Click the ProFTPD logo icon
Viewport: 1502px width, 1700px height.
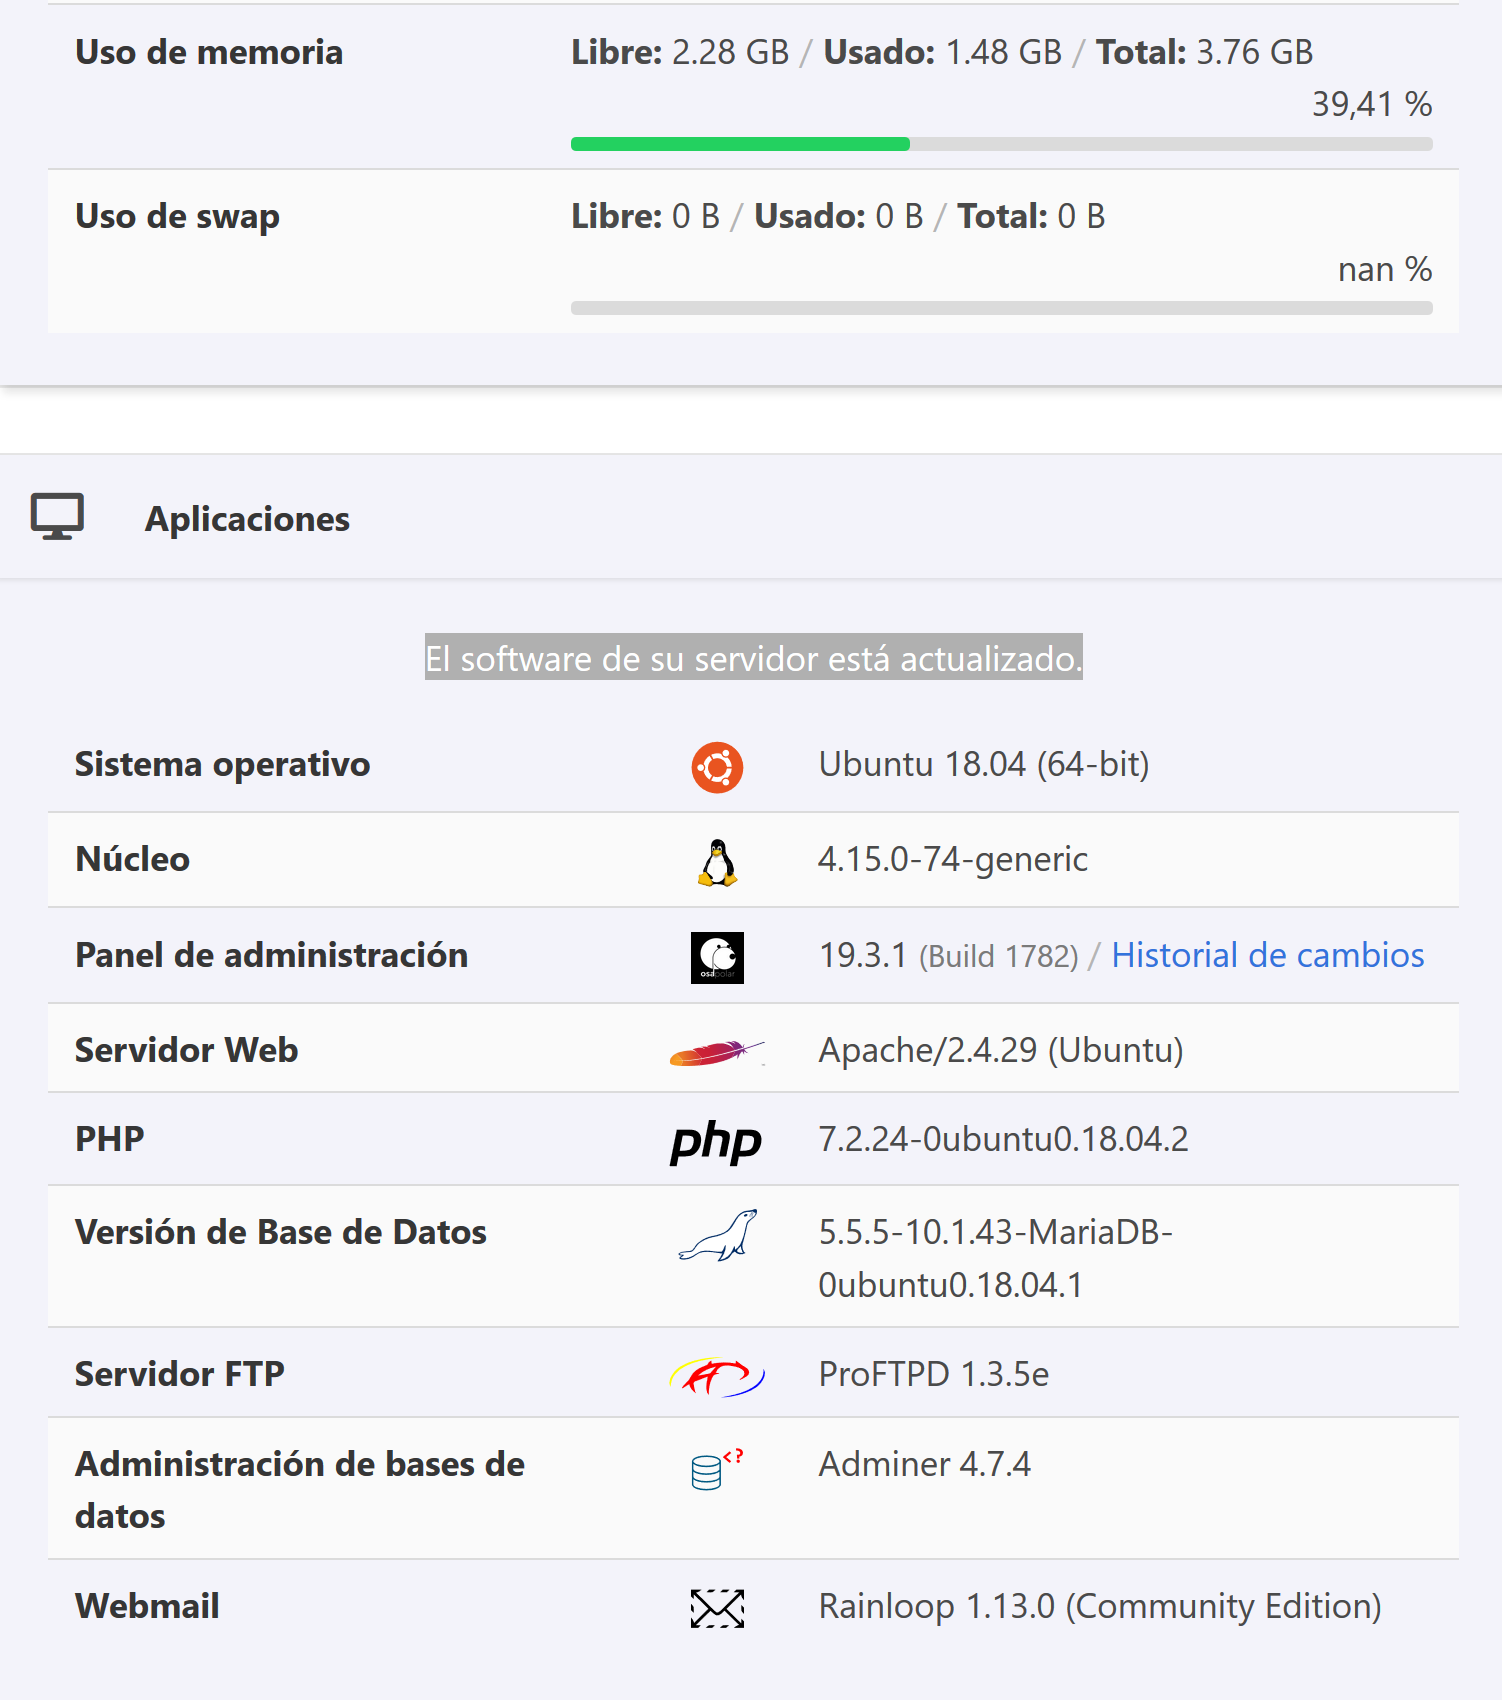tap(717, 1377)
